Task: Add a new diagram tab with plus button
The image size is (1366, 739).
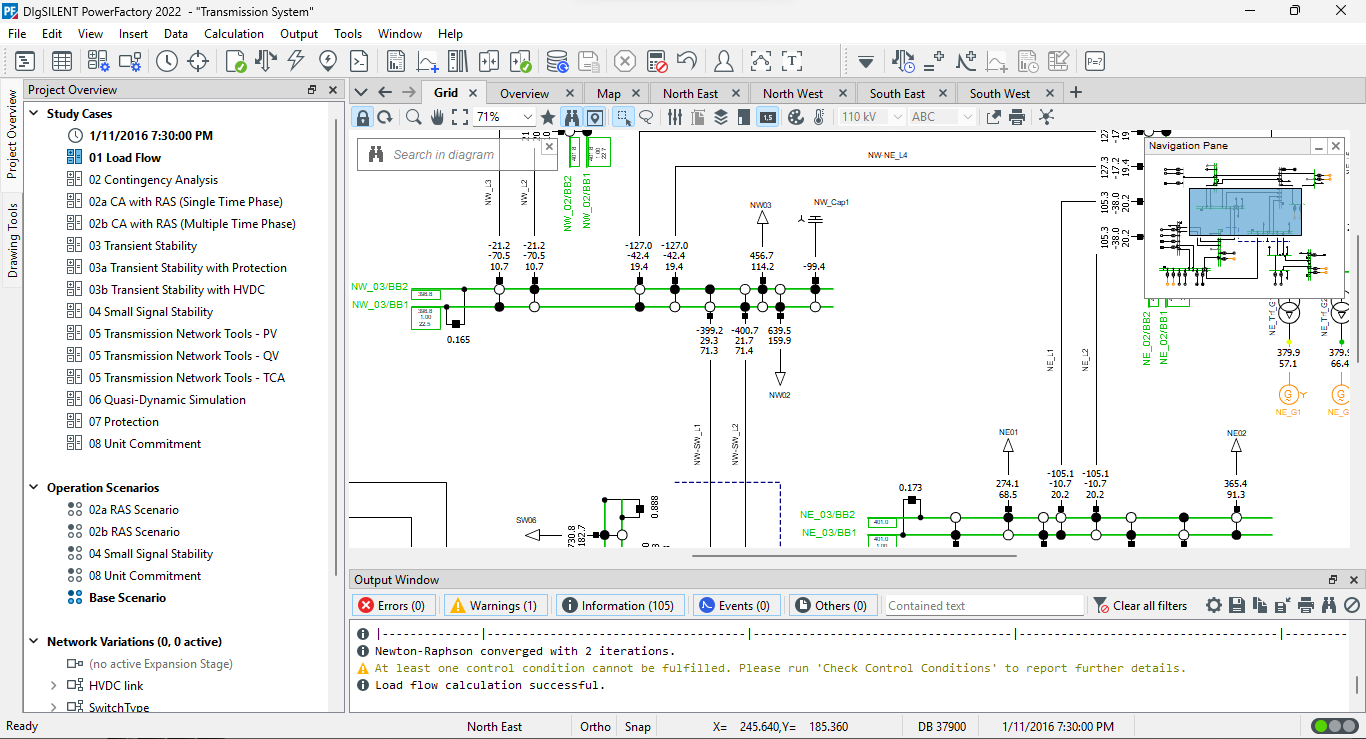Action: [x=1076, y=92]
